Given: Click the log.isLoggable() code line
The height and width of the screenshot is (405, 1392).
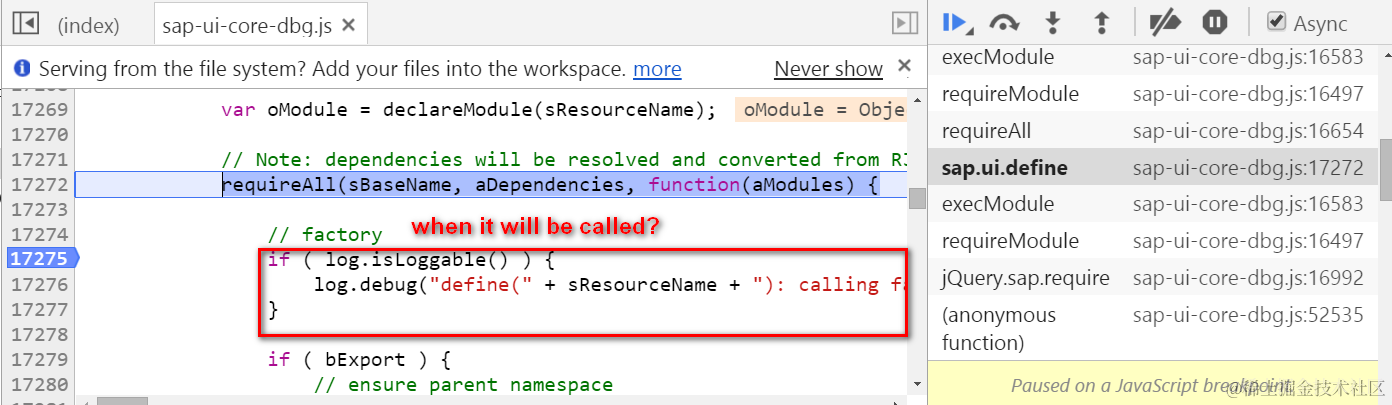Looking at the screenshot, I should click(410, 259).
